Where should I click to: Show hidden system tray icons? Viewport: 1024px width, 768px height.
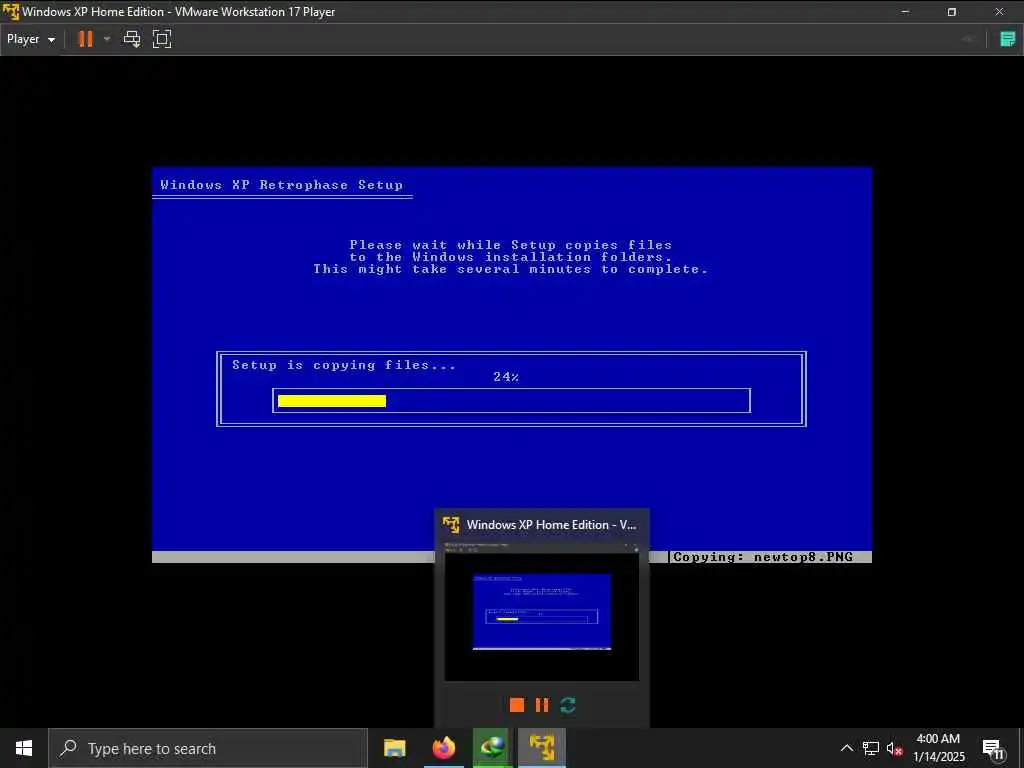[x=846, y=748]
